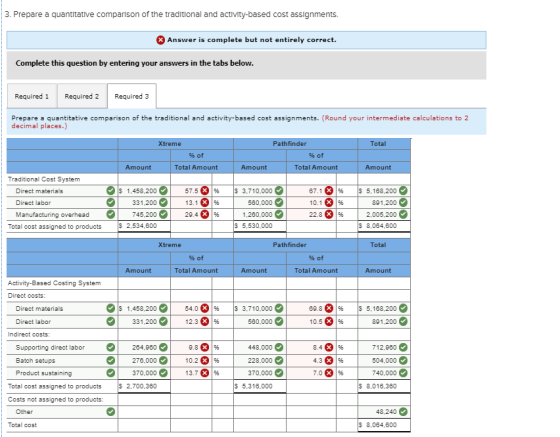Click green check beside Other 48,240
560x437 pixels.
(x=403, y=412)
